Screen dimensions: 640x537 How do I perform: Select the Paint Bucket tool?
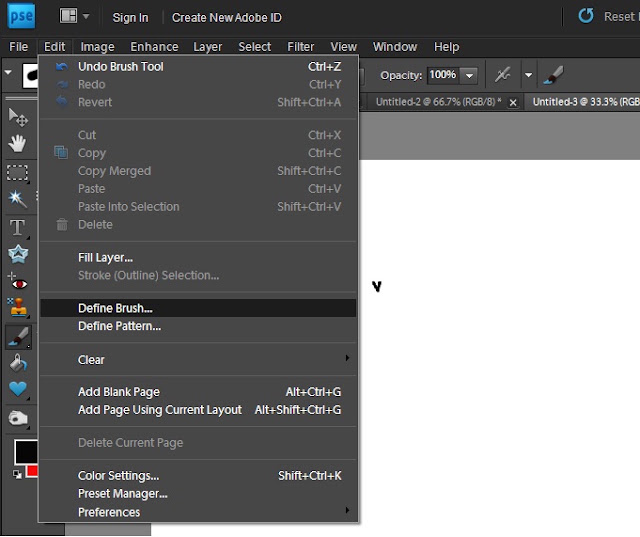click(x=18, y=363)
